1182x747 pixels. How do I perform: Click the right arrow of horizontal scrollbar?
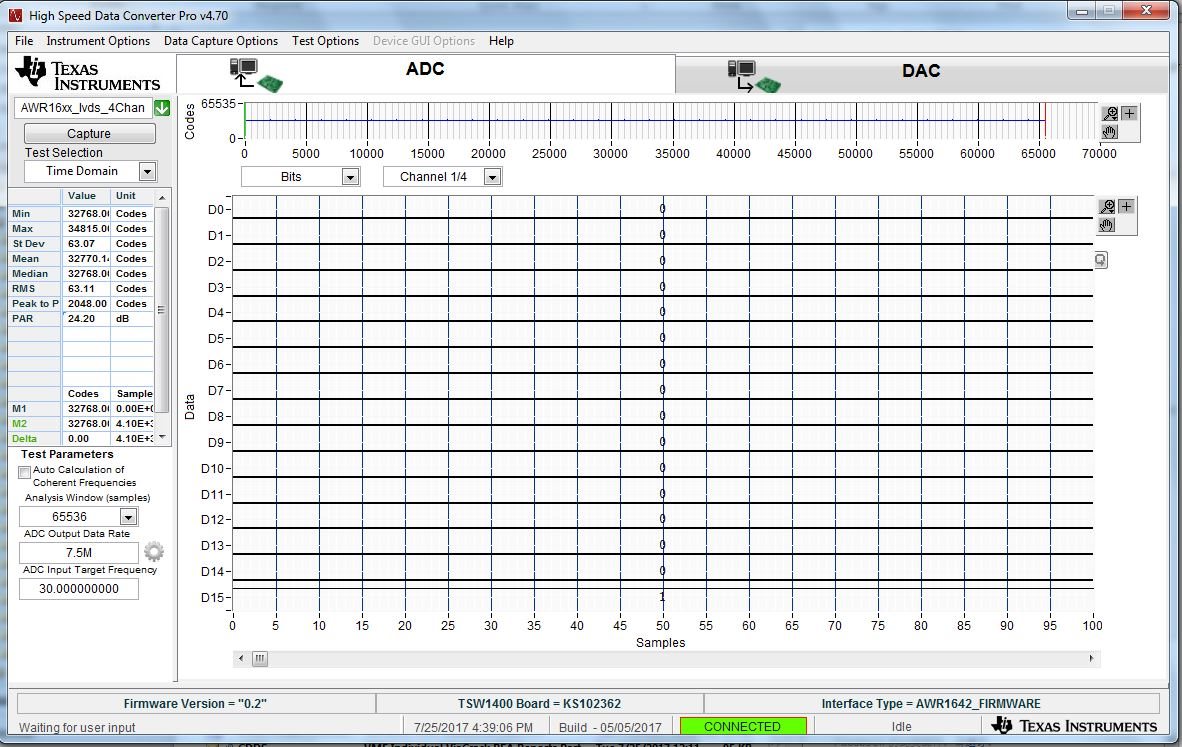tap(1092, 659)
